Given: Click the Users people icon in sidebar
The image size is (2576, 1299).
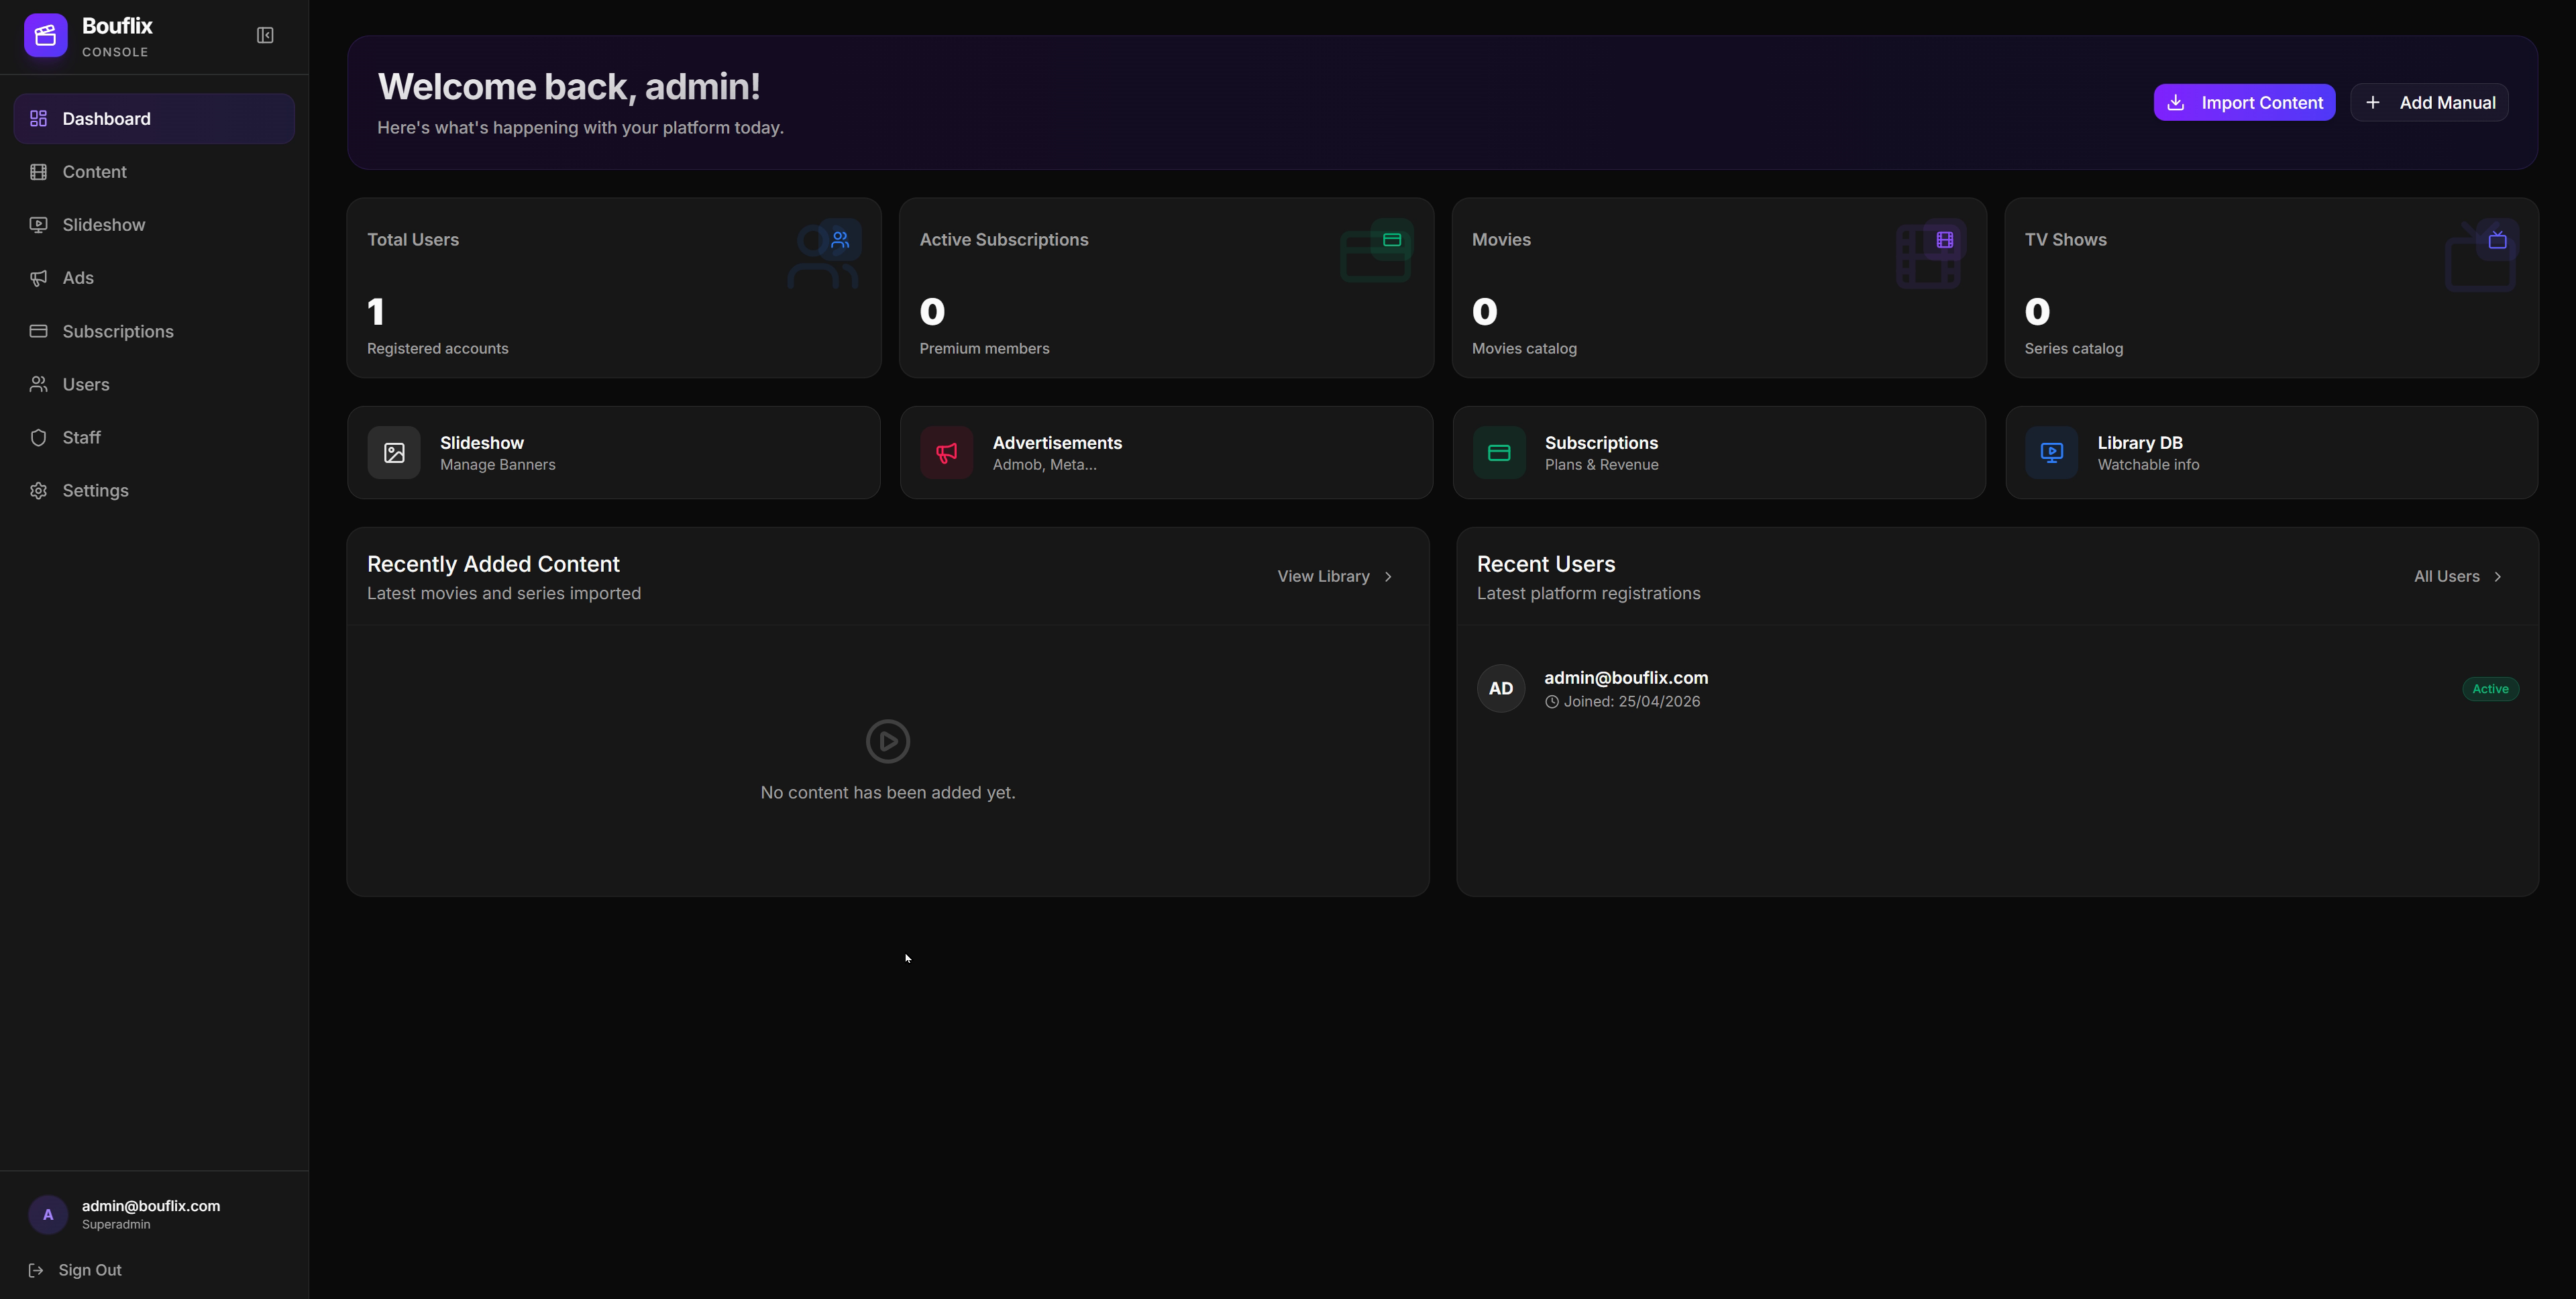Looking at the screenshot, I should coord(39,384).
